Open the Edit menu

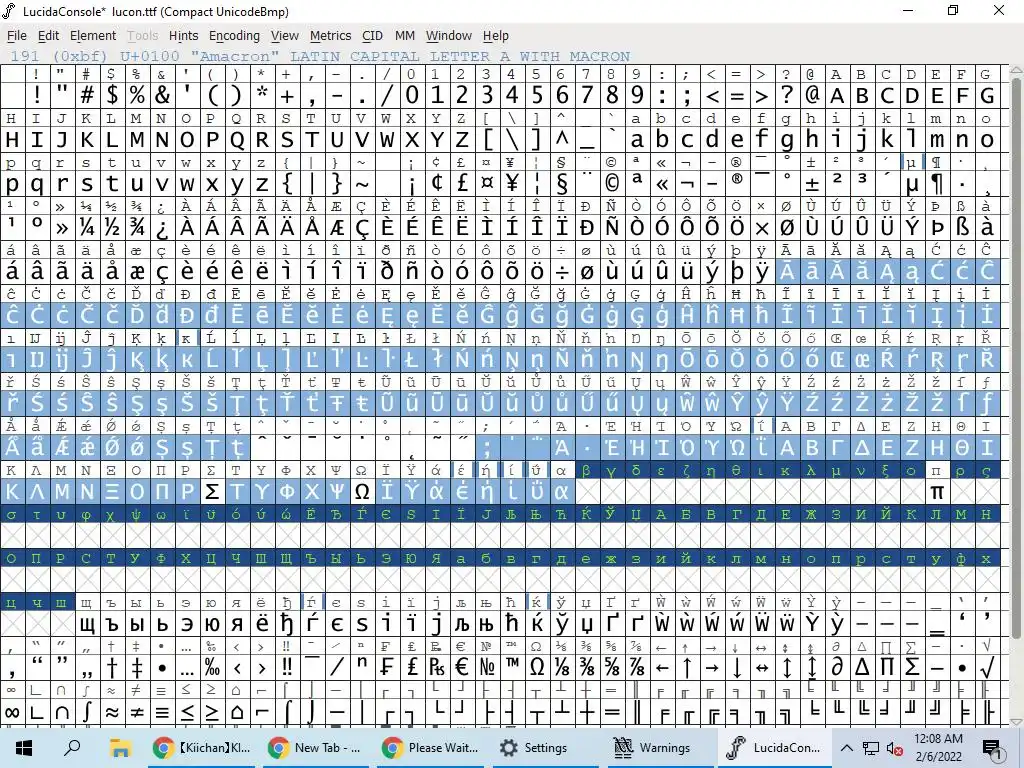point(48,36)
